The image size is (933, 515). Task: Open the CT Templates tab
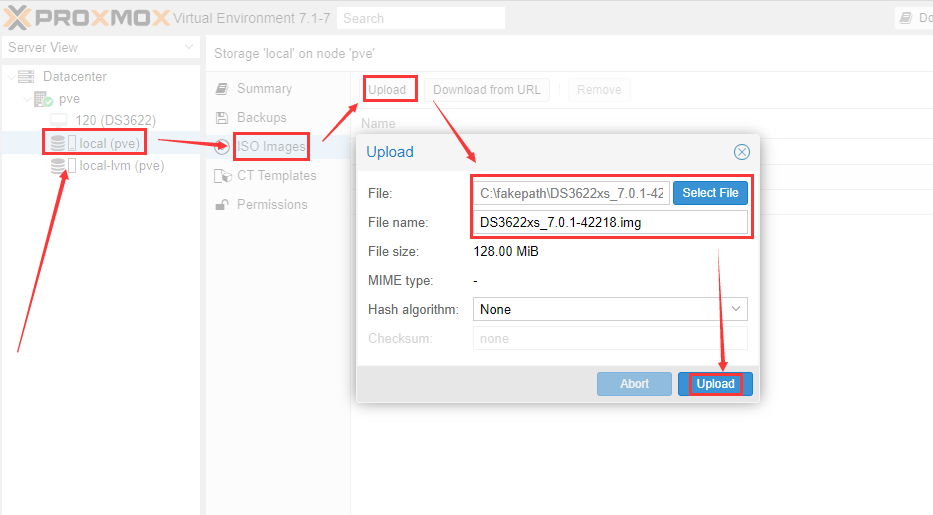pos(277,175)
